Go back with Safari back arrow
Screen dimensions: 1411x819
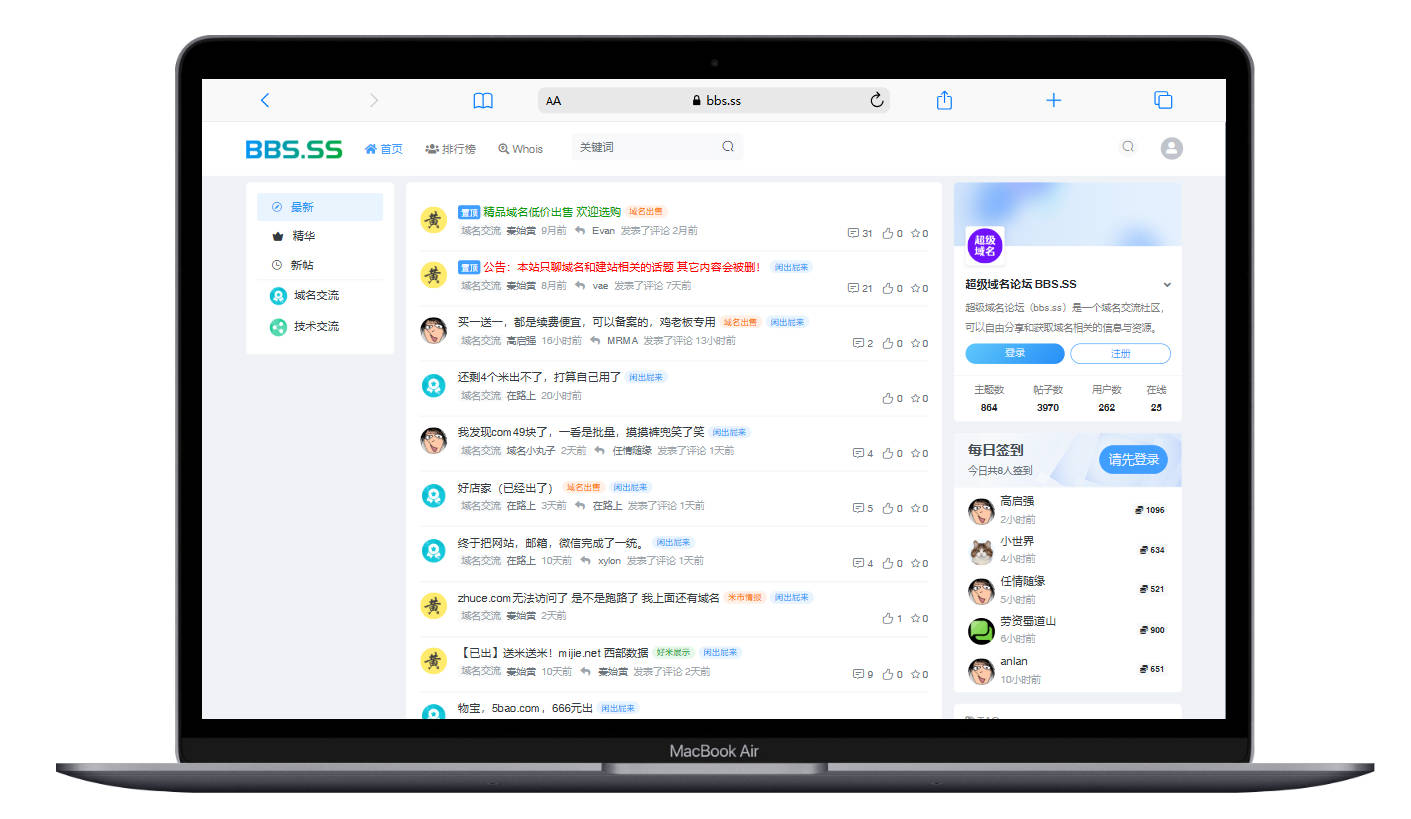pyautogui.click(x=264, y=100)
